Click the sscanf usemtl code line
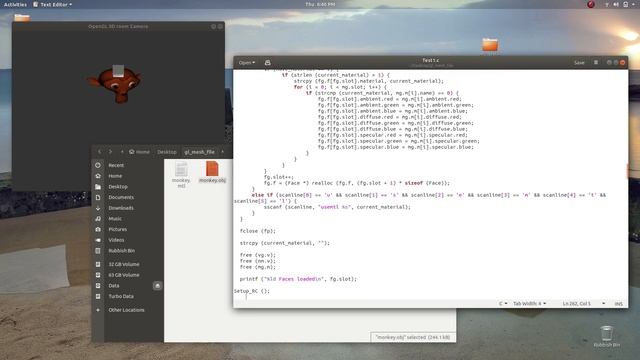This screenshot has width=640, height=360. [x=337, y=207]
